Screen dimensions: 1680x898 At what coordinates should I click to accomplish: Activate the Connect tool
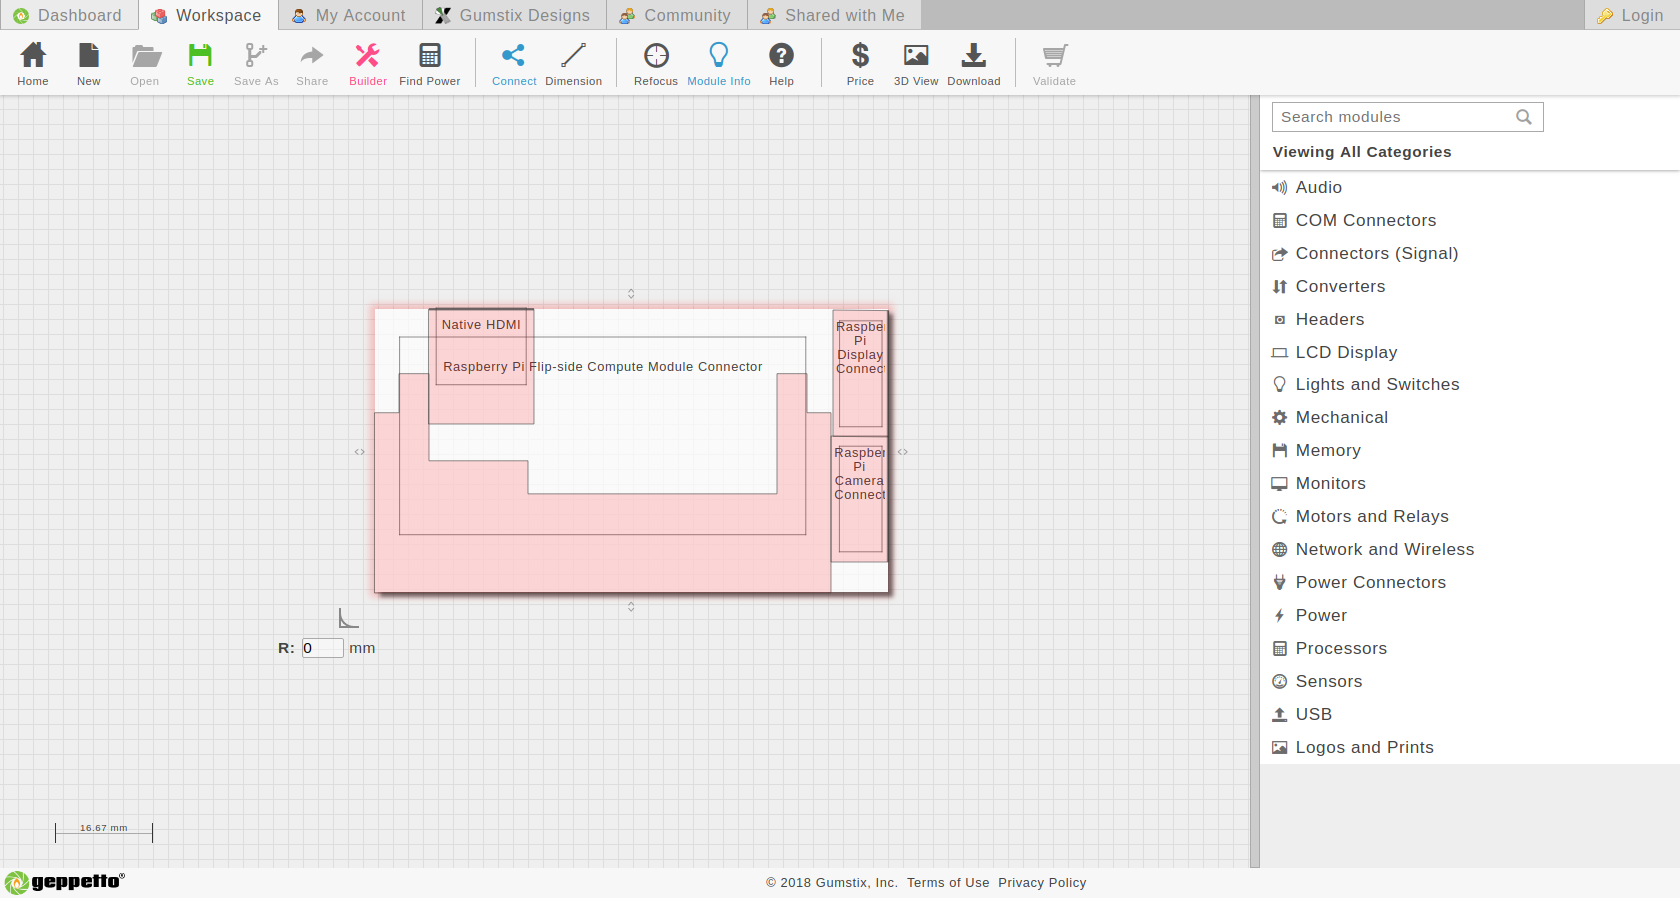pos(514,64)
